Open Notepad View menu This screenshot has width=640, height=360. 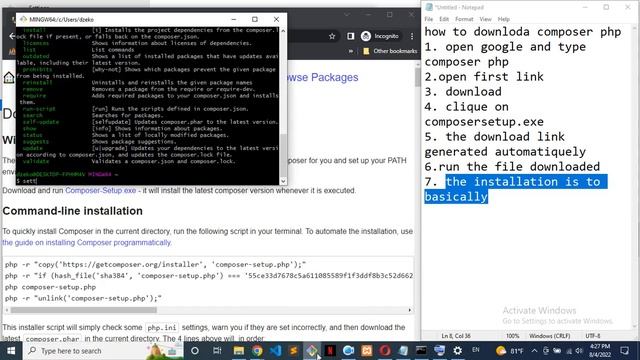(x=485, y=19)
